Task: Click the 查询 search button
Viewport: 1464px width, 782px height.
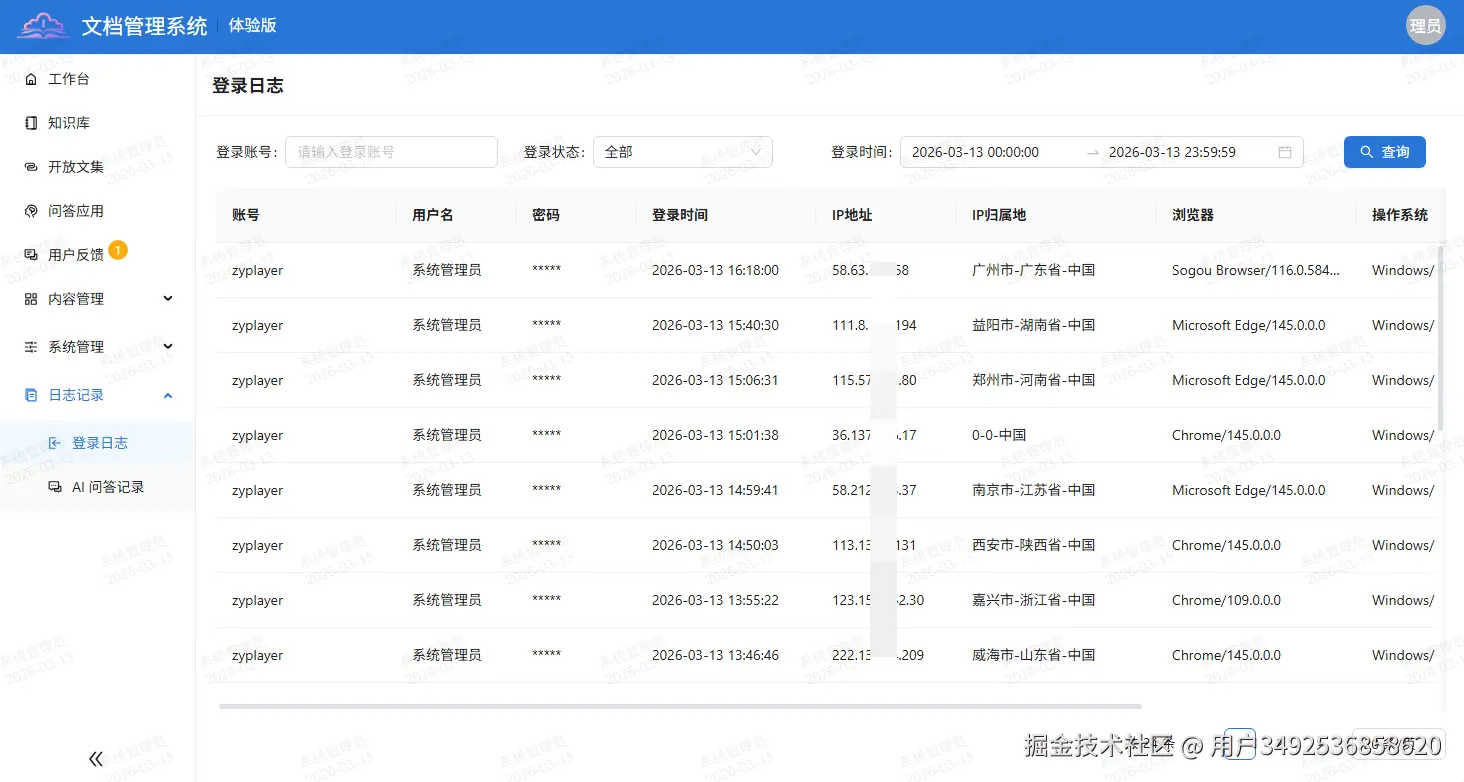Action: tap(1385, 152)
